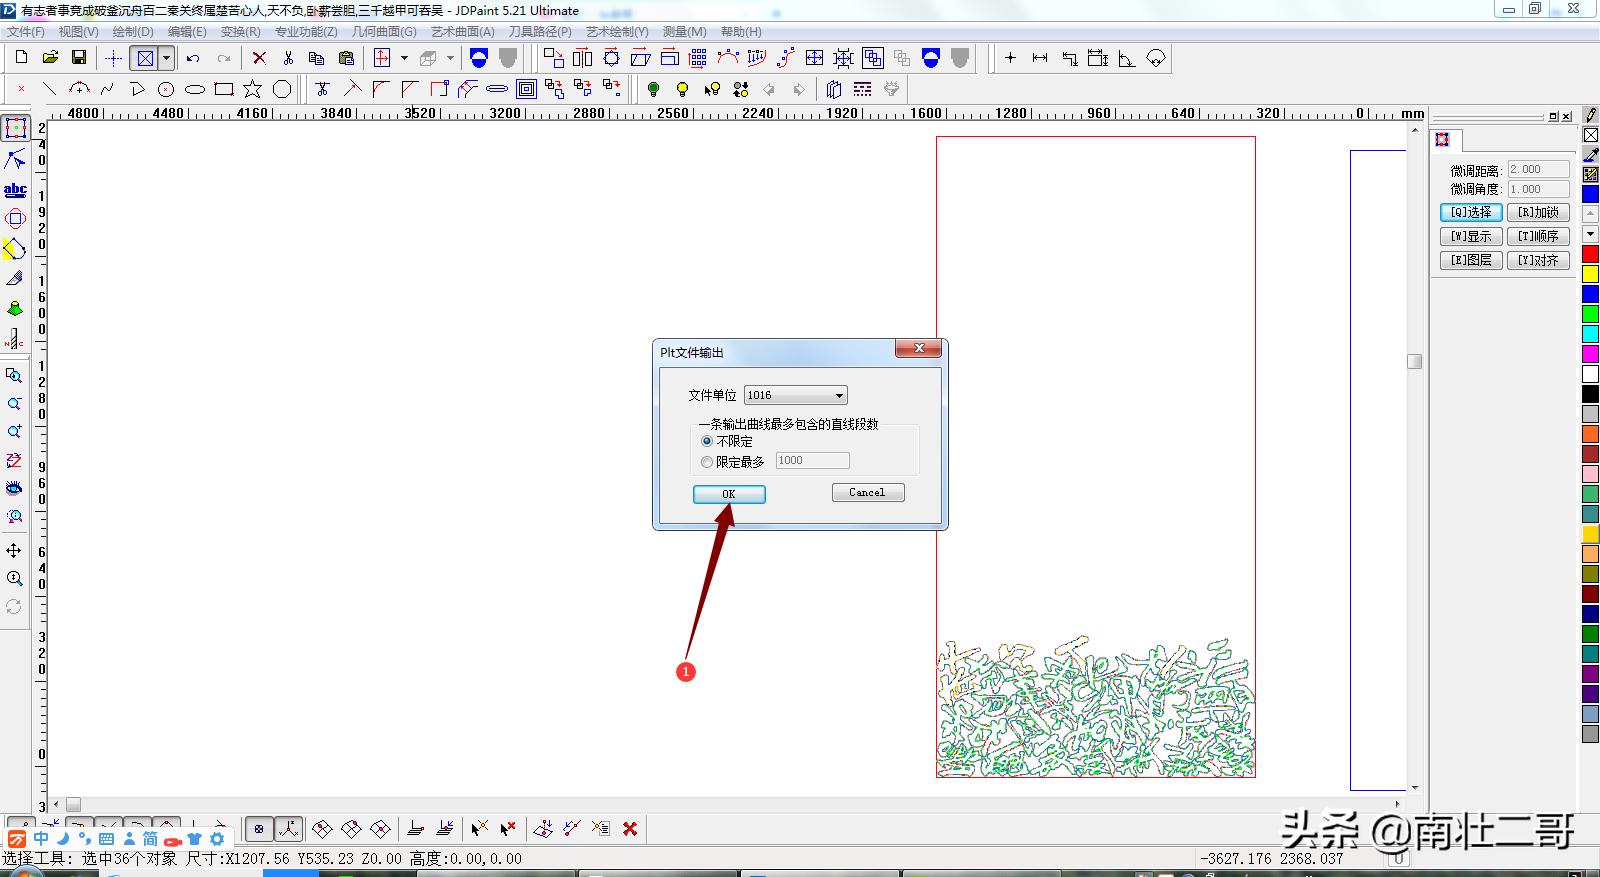Open a file using the folder icon
Viewport: 1600px width, 877px height.
50,58
